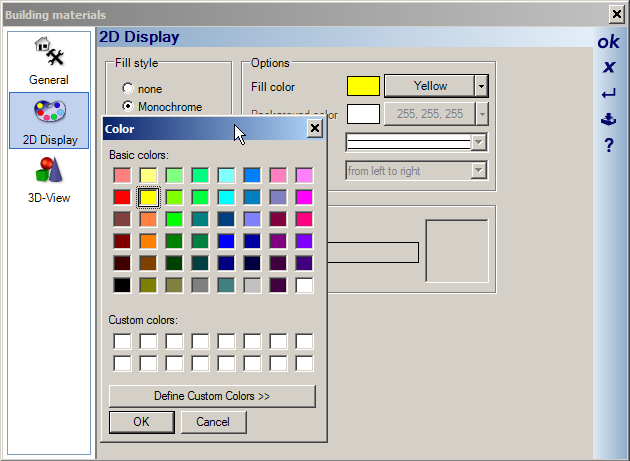Click the anchor-shaped icon in sidebar
The height and width of the screenshot is (461, 630).
coord(608,120)
